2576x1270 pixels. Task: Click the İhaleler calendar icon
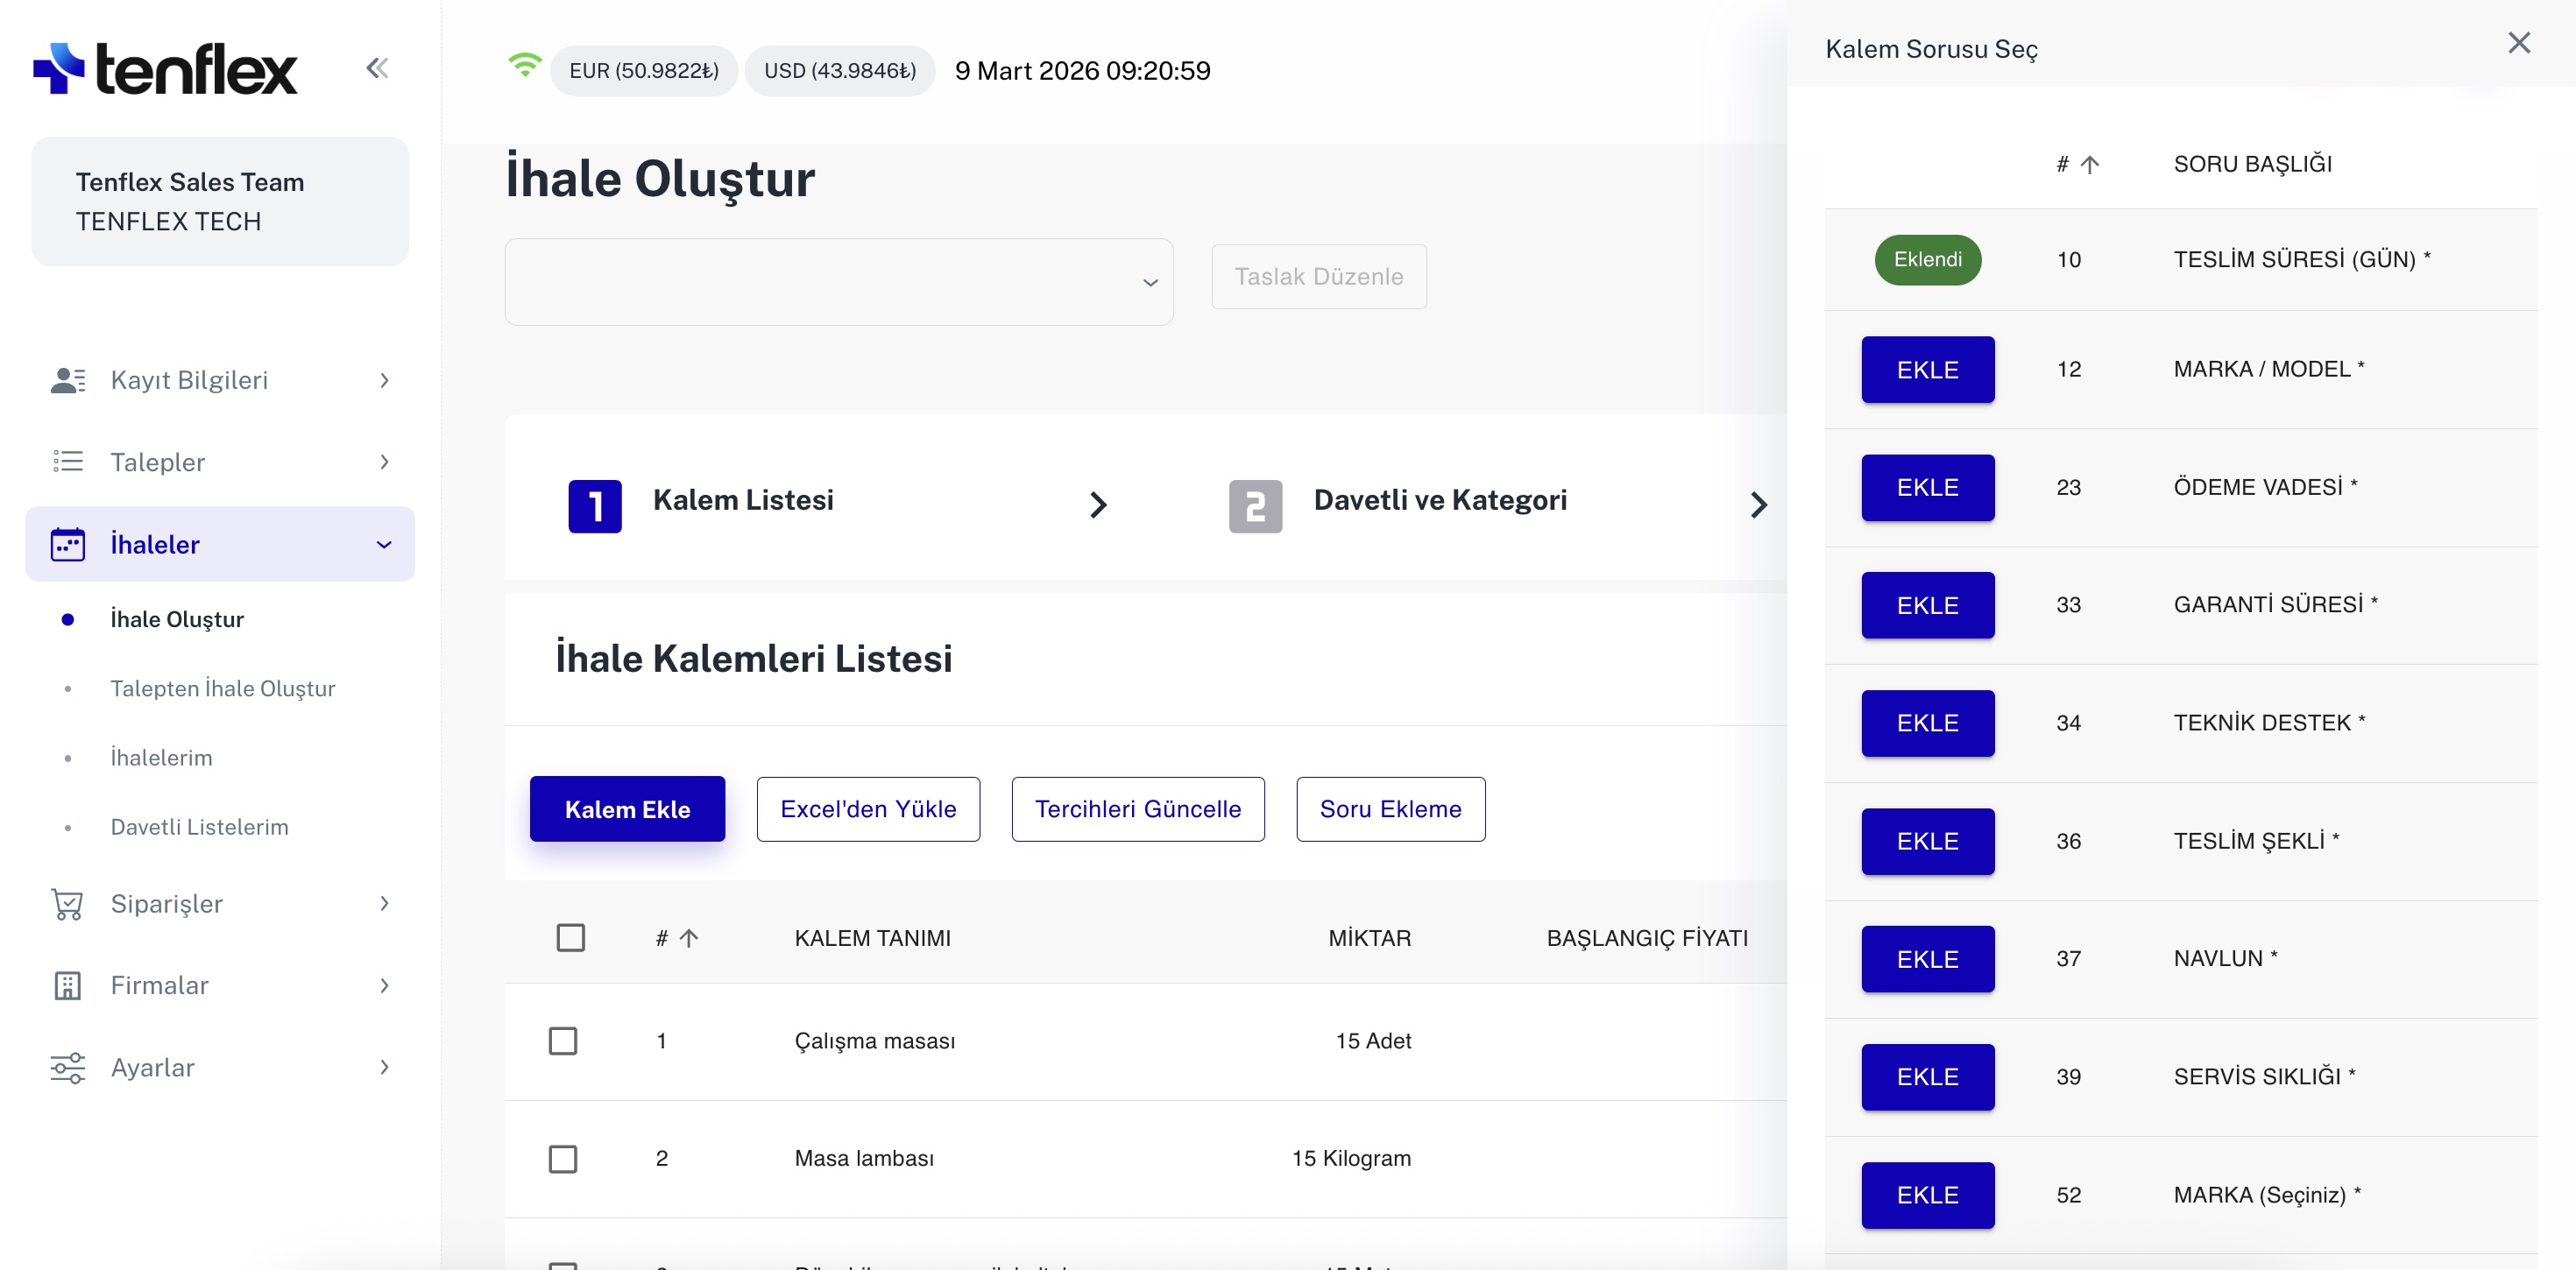click(x=68, y=544)
